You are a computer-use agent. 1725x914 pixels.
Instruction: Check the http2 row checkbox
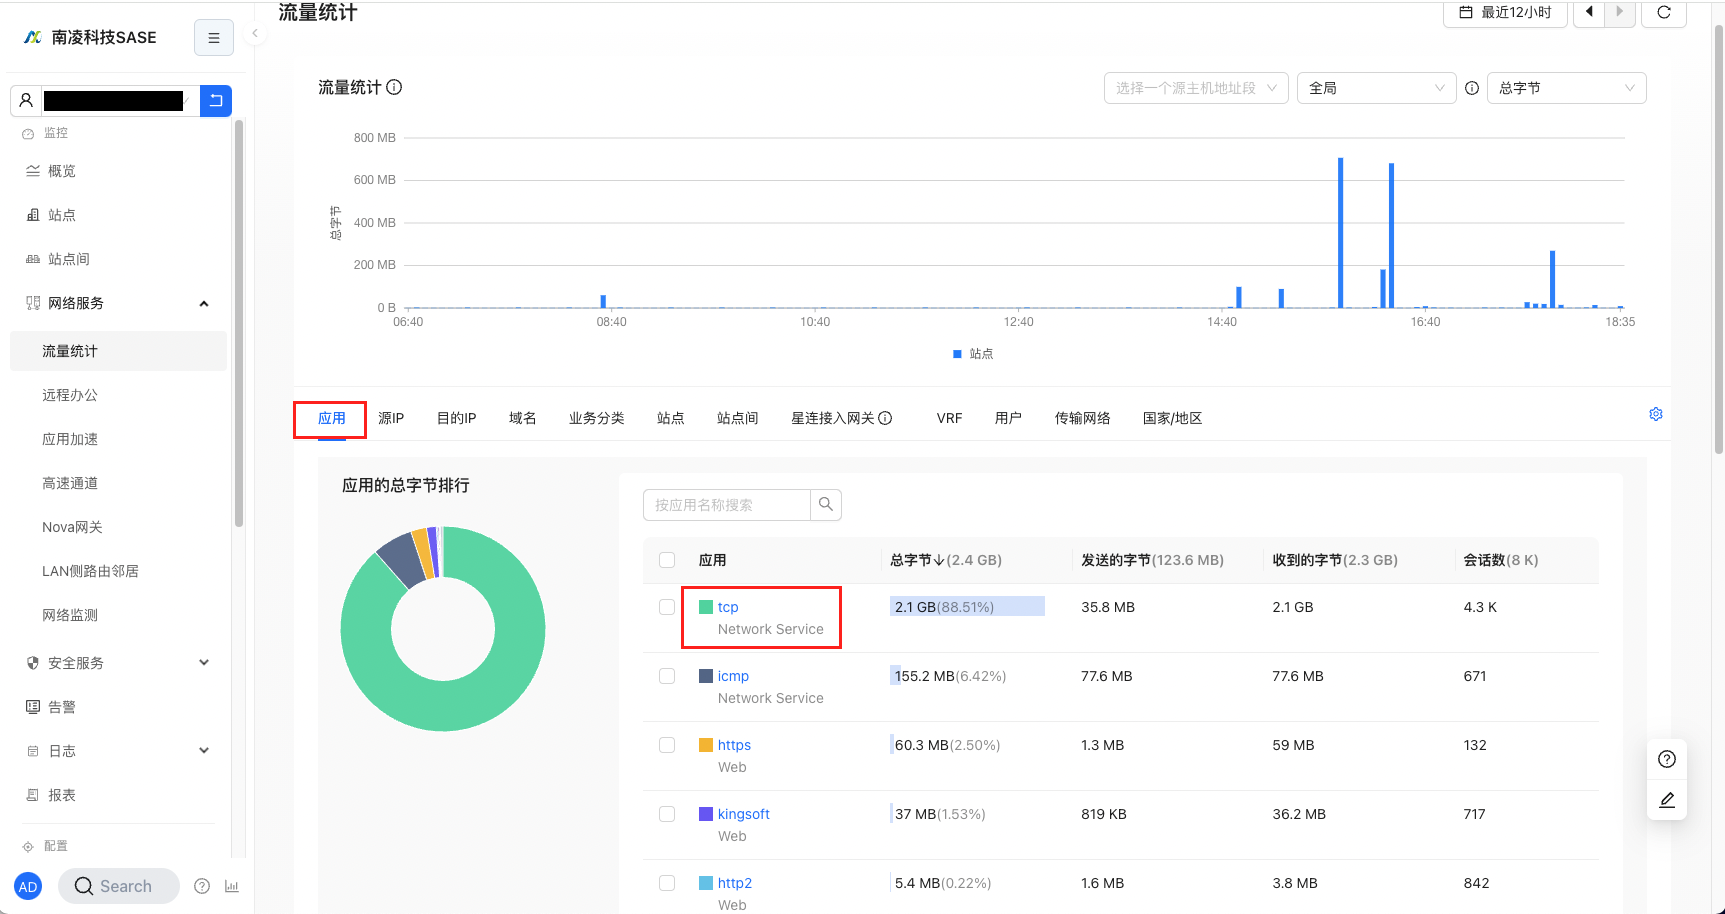point(667,883)
